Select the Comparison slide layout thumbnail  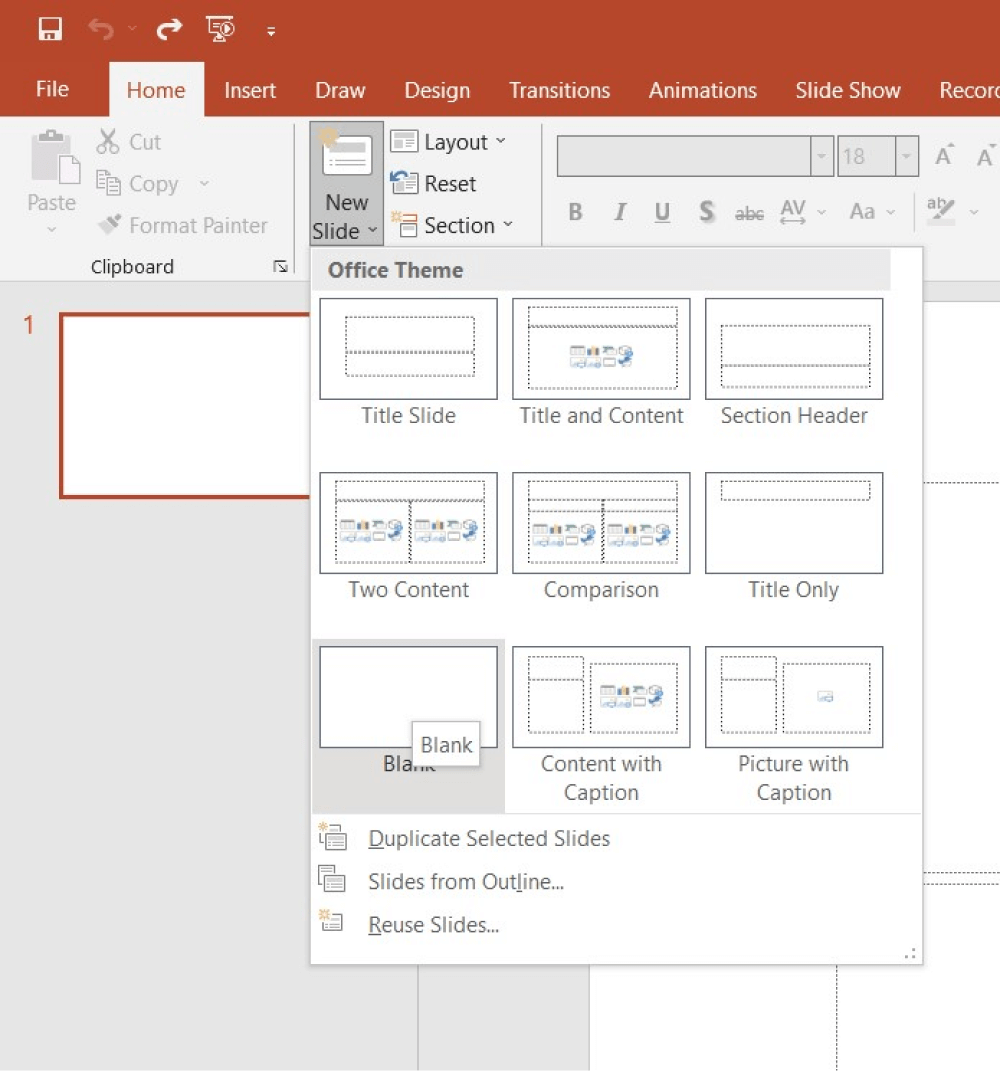tap(600, 522)
